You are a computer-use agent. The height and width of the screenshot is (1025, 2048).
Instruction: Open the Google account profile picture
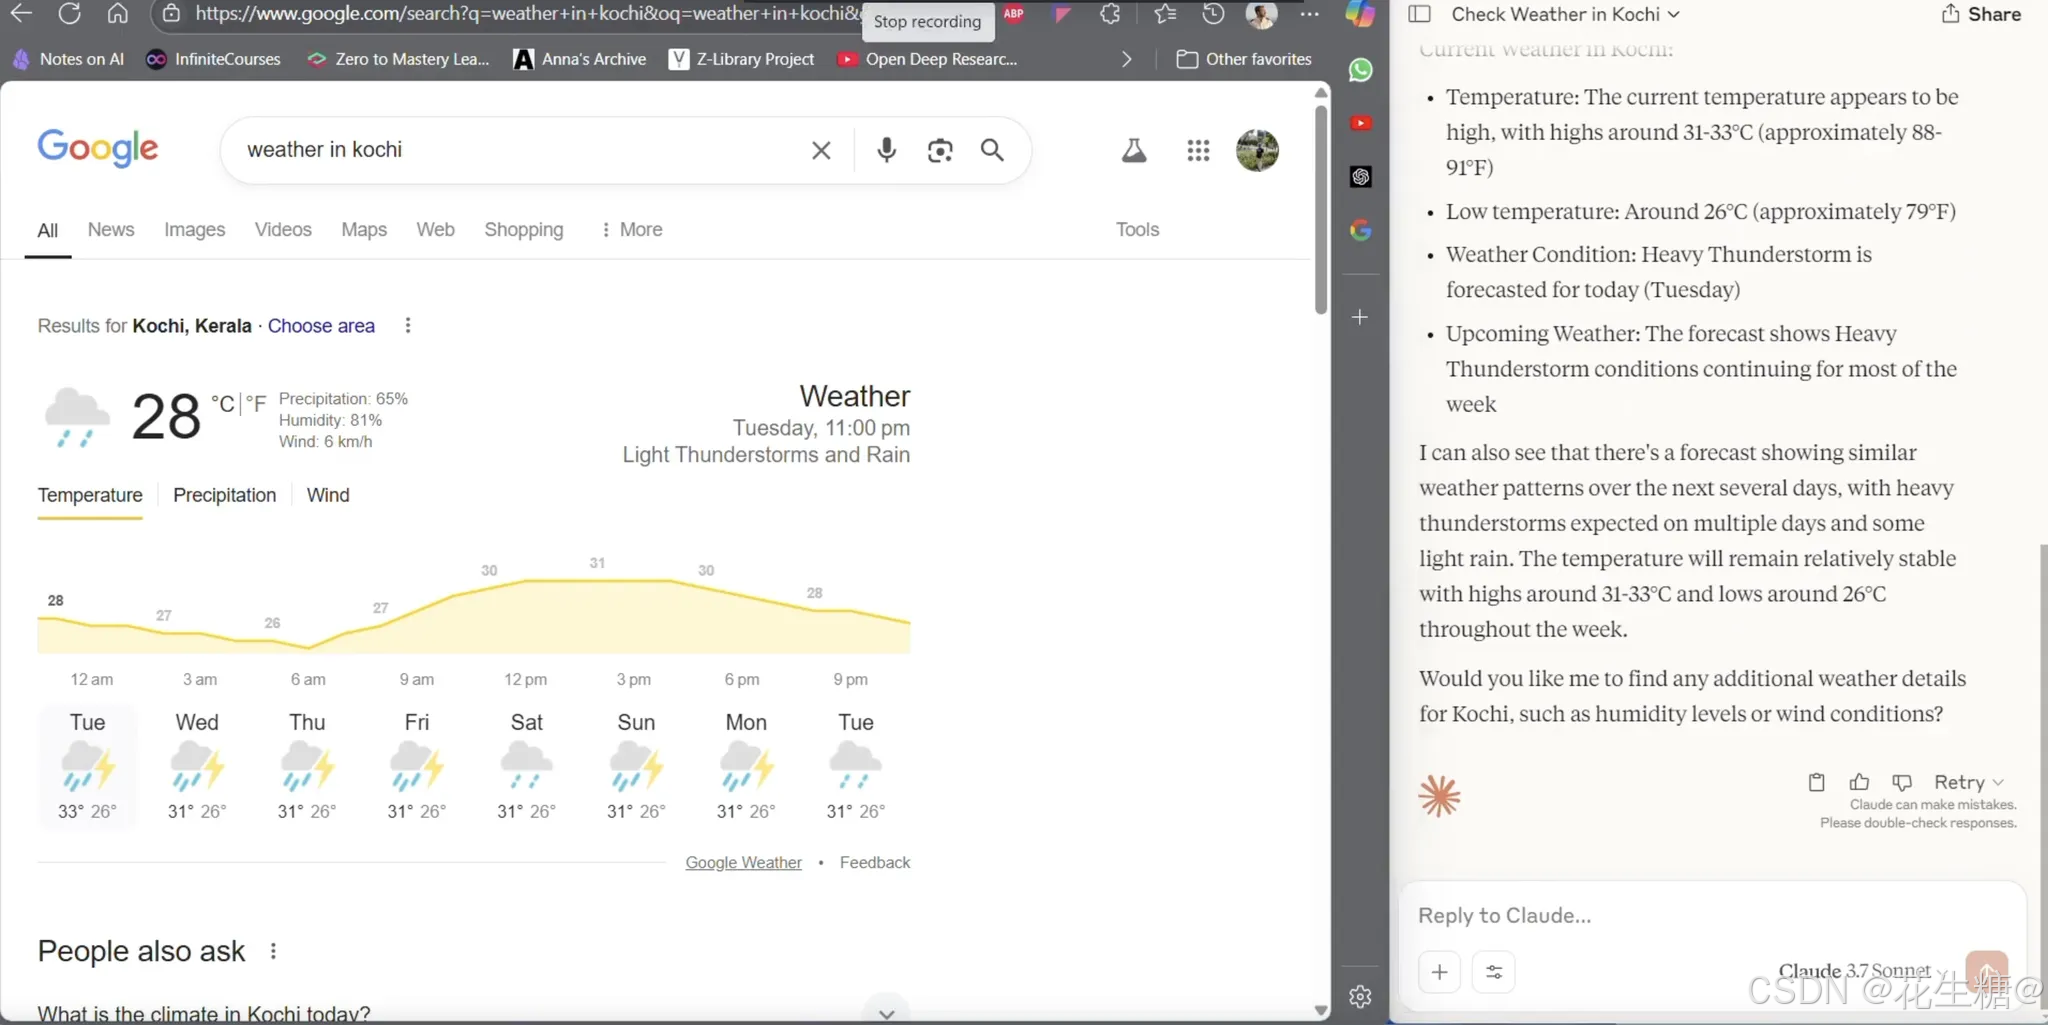[1257, 150]
